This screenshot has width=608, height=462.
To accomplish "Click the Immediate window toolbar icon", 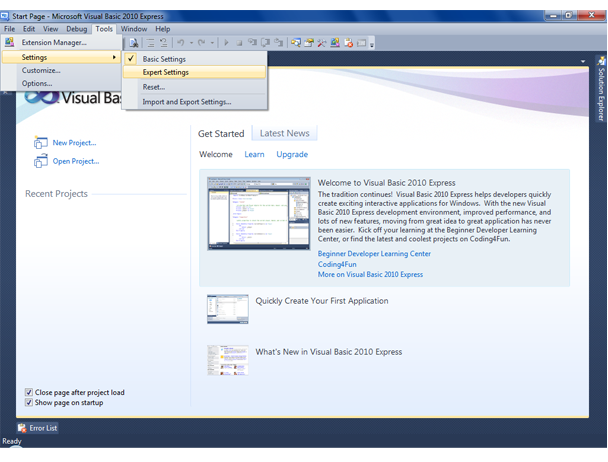I will [361, 43].
